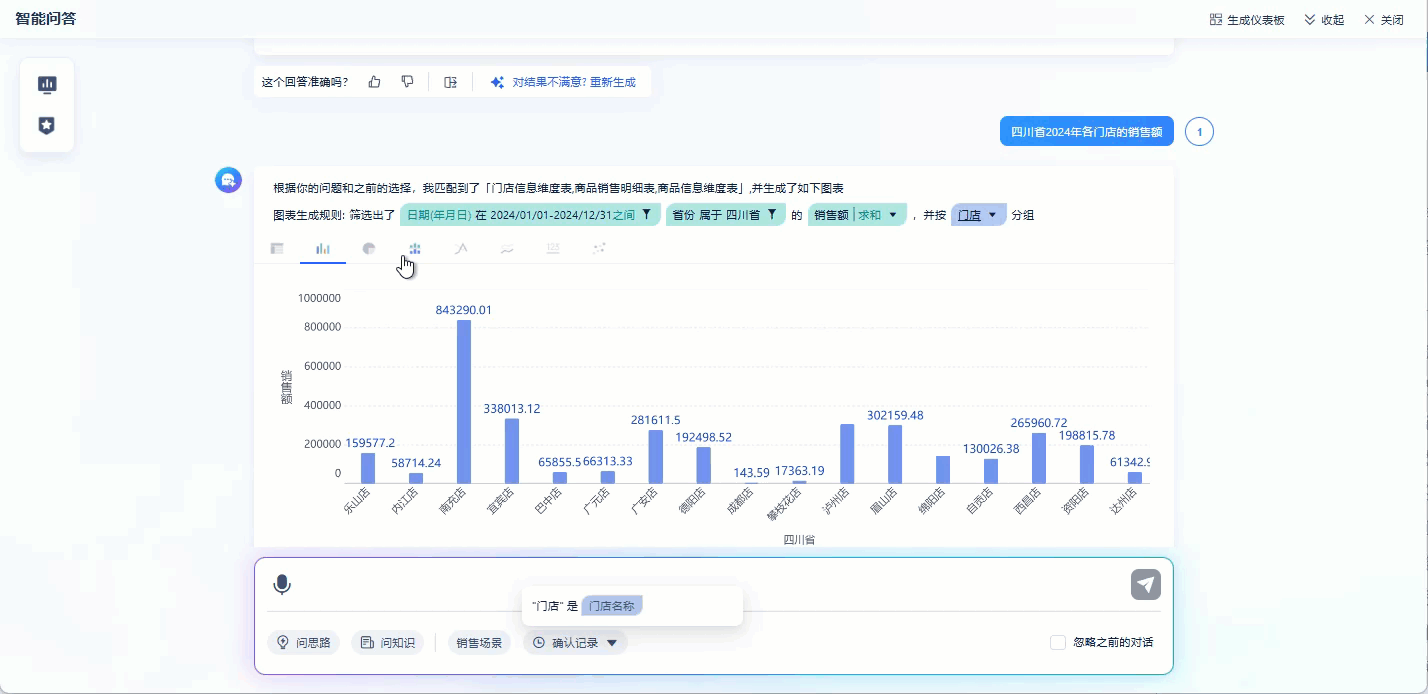This screenshot has height=694, width=1428.
Task: Click the 泸州店 axis label
Action: click(x=834, y=501)
